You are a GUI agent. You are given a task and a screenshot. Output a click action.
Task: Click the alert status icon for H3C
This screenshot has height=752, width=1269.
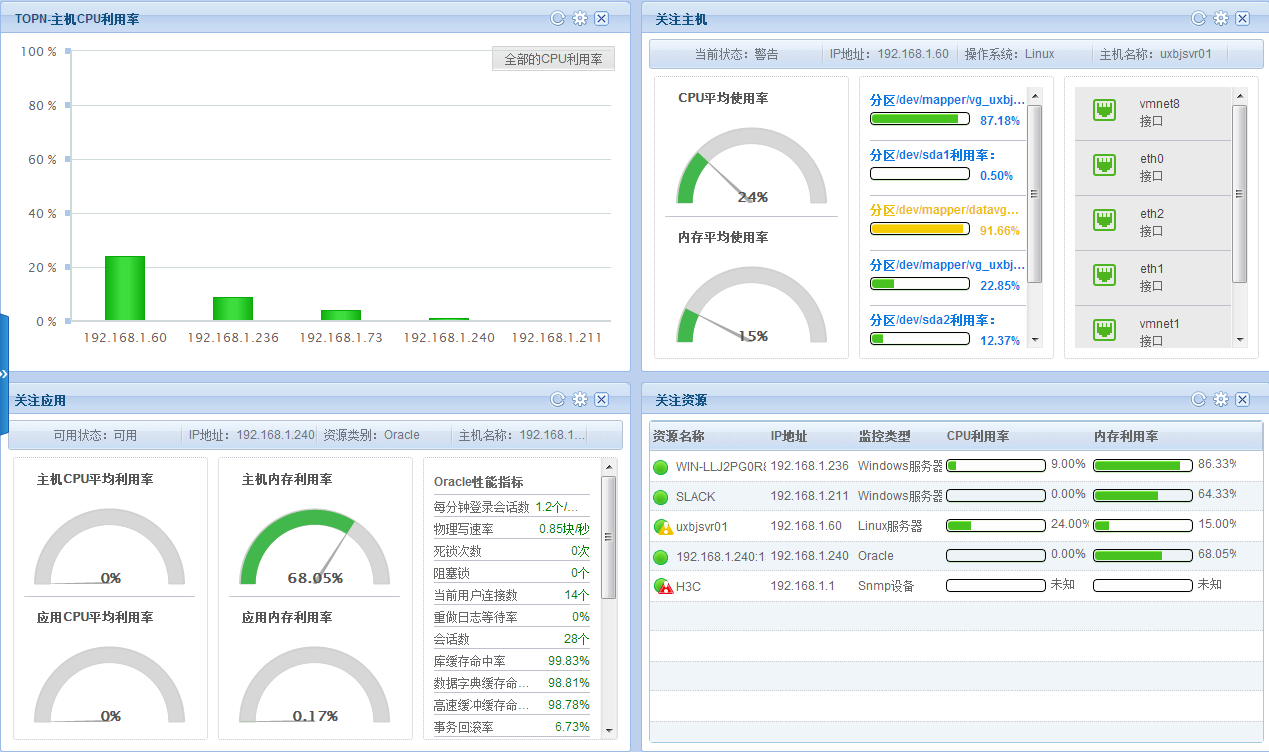click(661, 586)
